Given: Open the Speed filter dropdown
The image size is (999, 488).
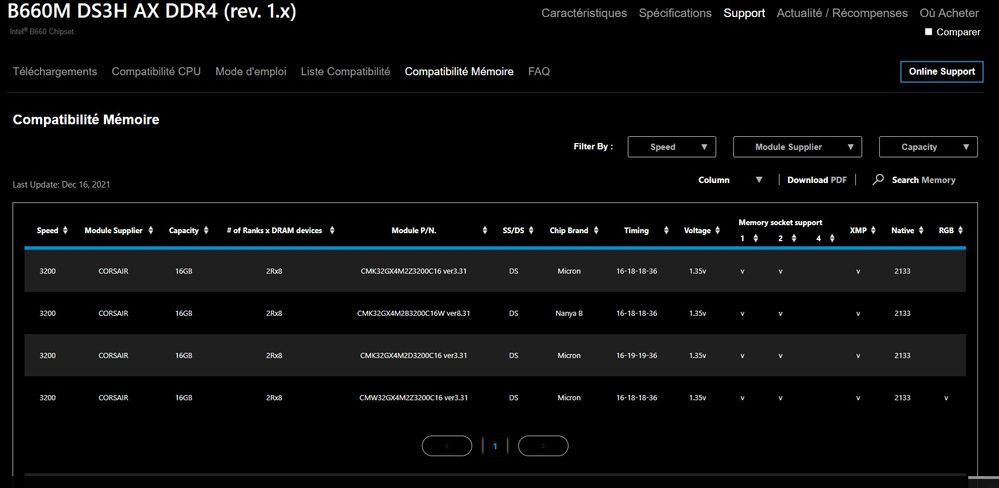Looking at the screenshot, I should tap(671, 147).
